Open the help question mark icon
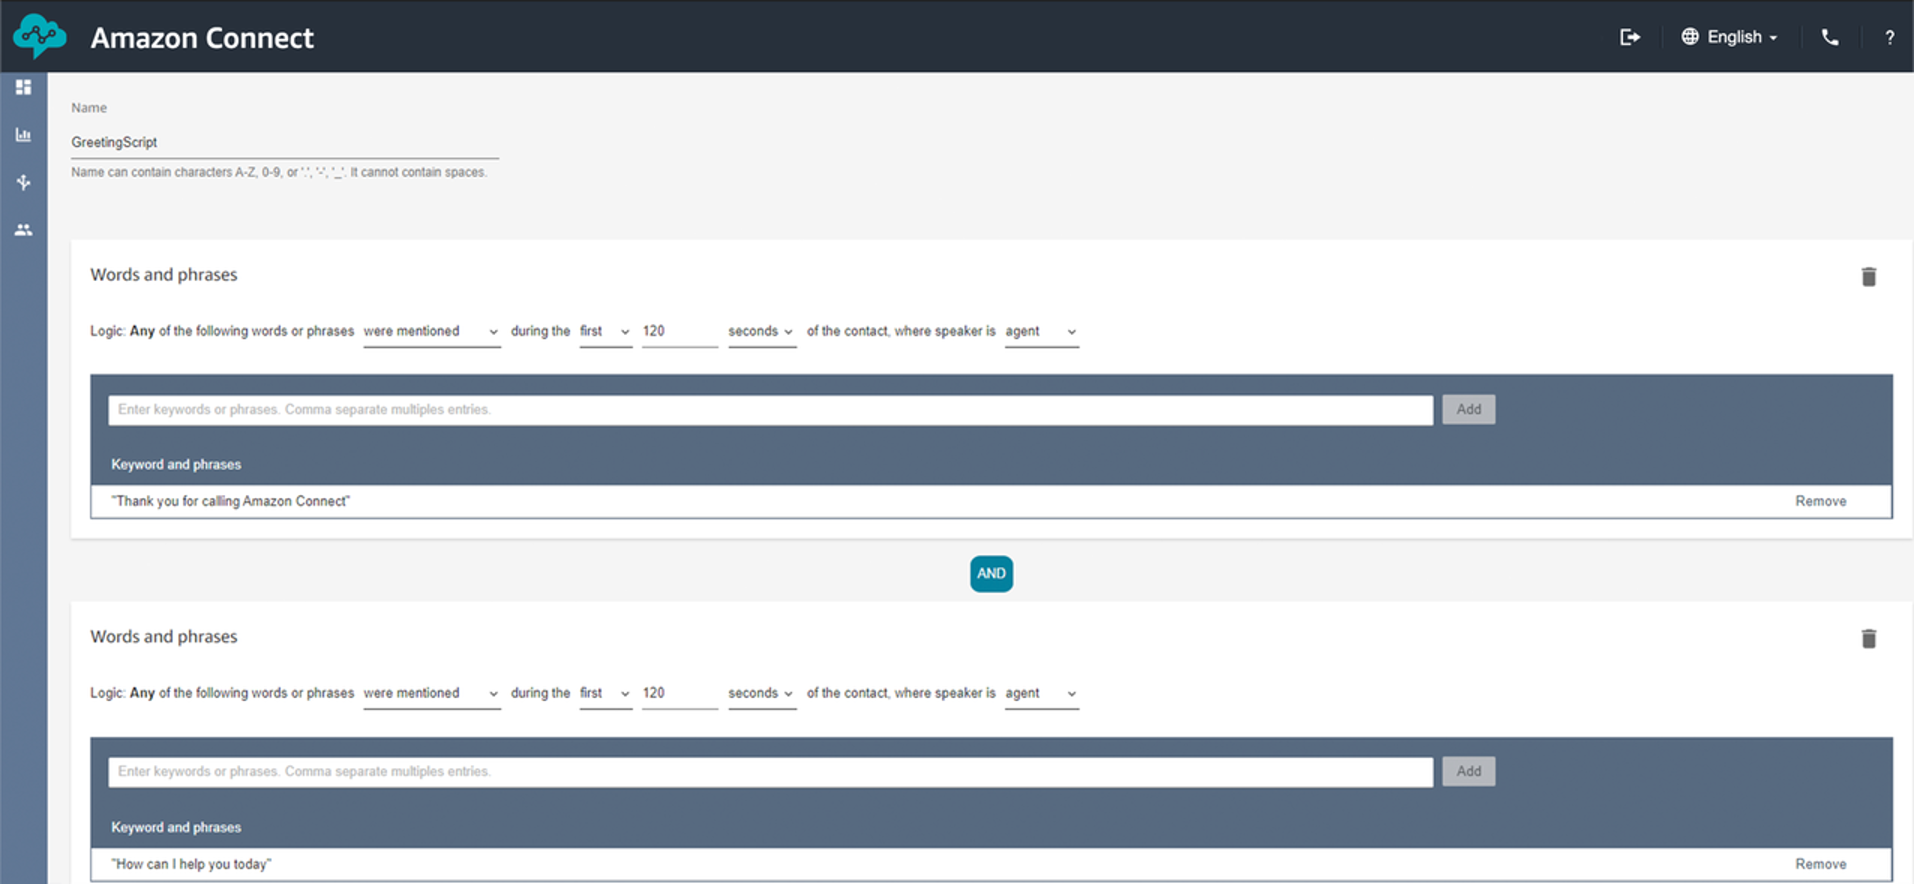 point(1889,37)
